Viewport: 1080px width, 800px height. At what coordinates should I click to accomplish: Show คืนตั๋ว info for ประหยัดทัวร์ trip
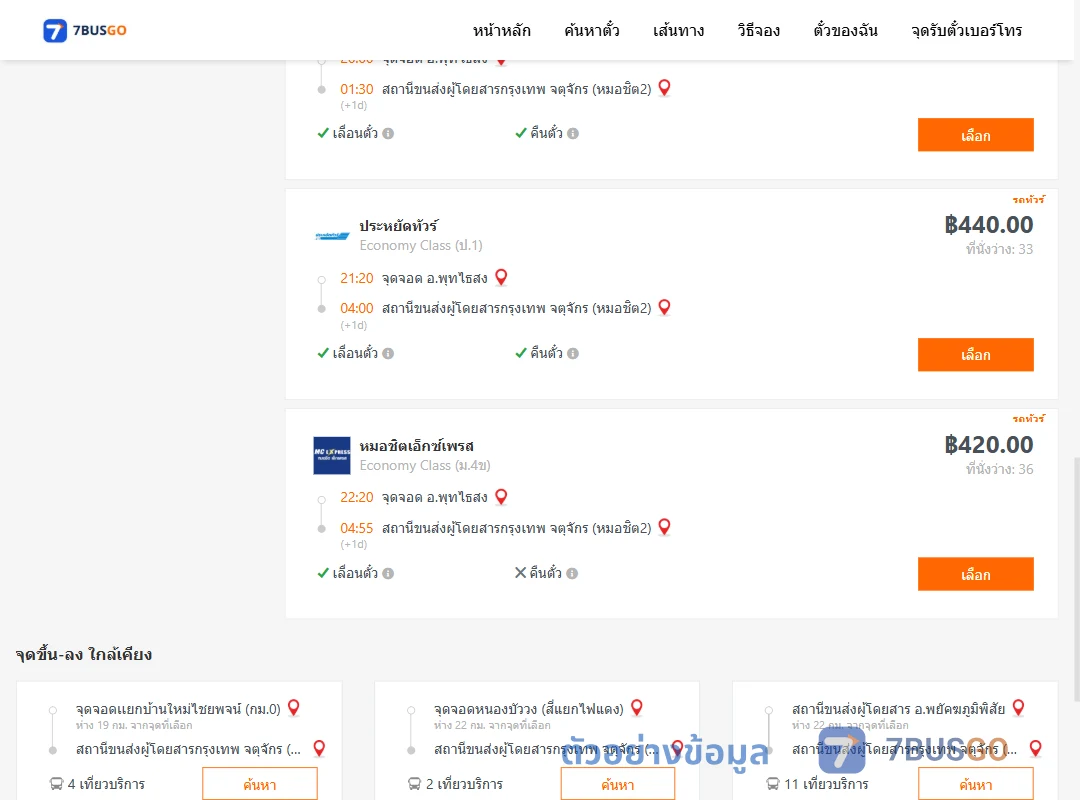tap(573, 353)
